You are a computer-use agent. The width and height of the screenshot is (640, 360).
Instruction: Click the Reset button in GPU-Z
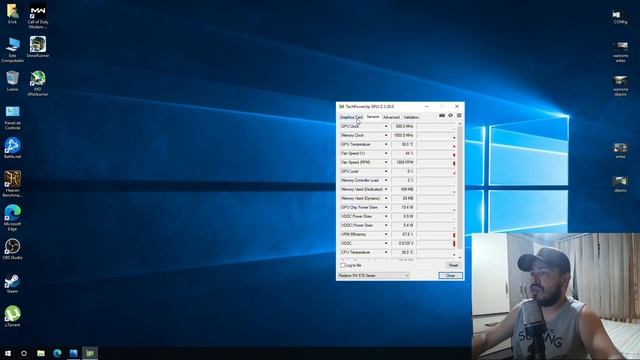[x=453, y=265]
